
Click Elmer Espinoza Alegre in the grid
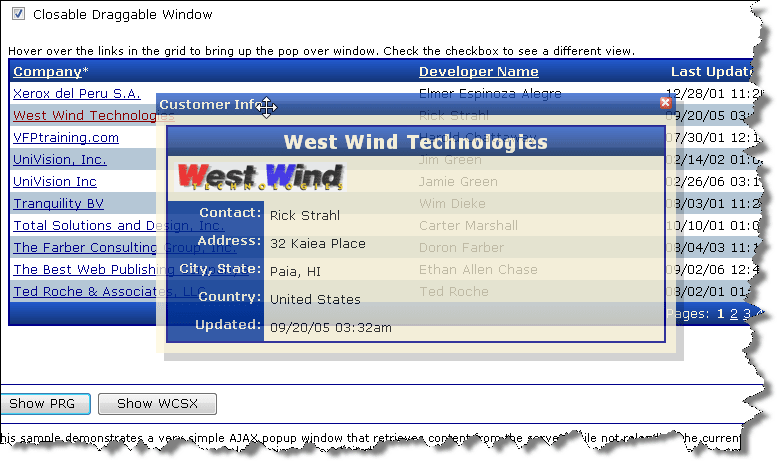pos(490,94)
